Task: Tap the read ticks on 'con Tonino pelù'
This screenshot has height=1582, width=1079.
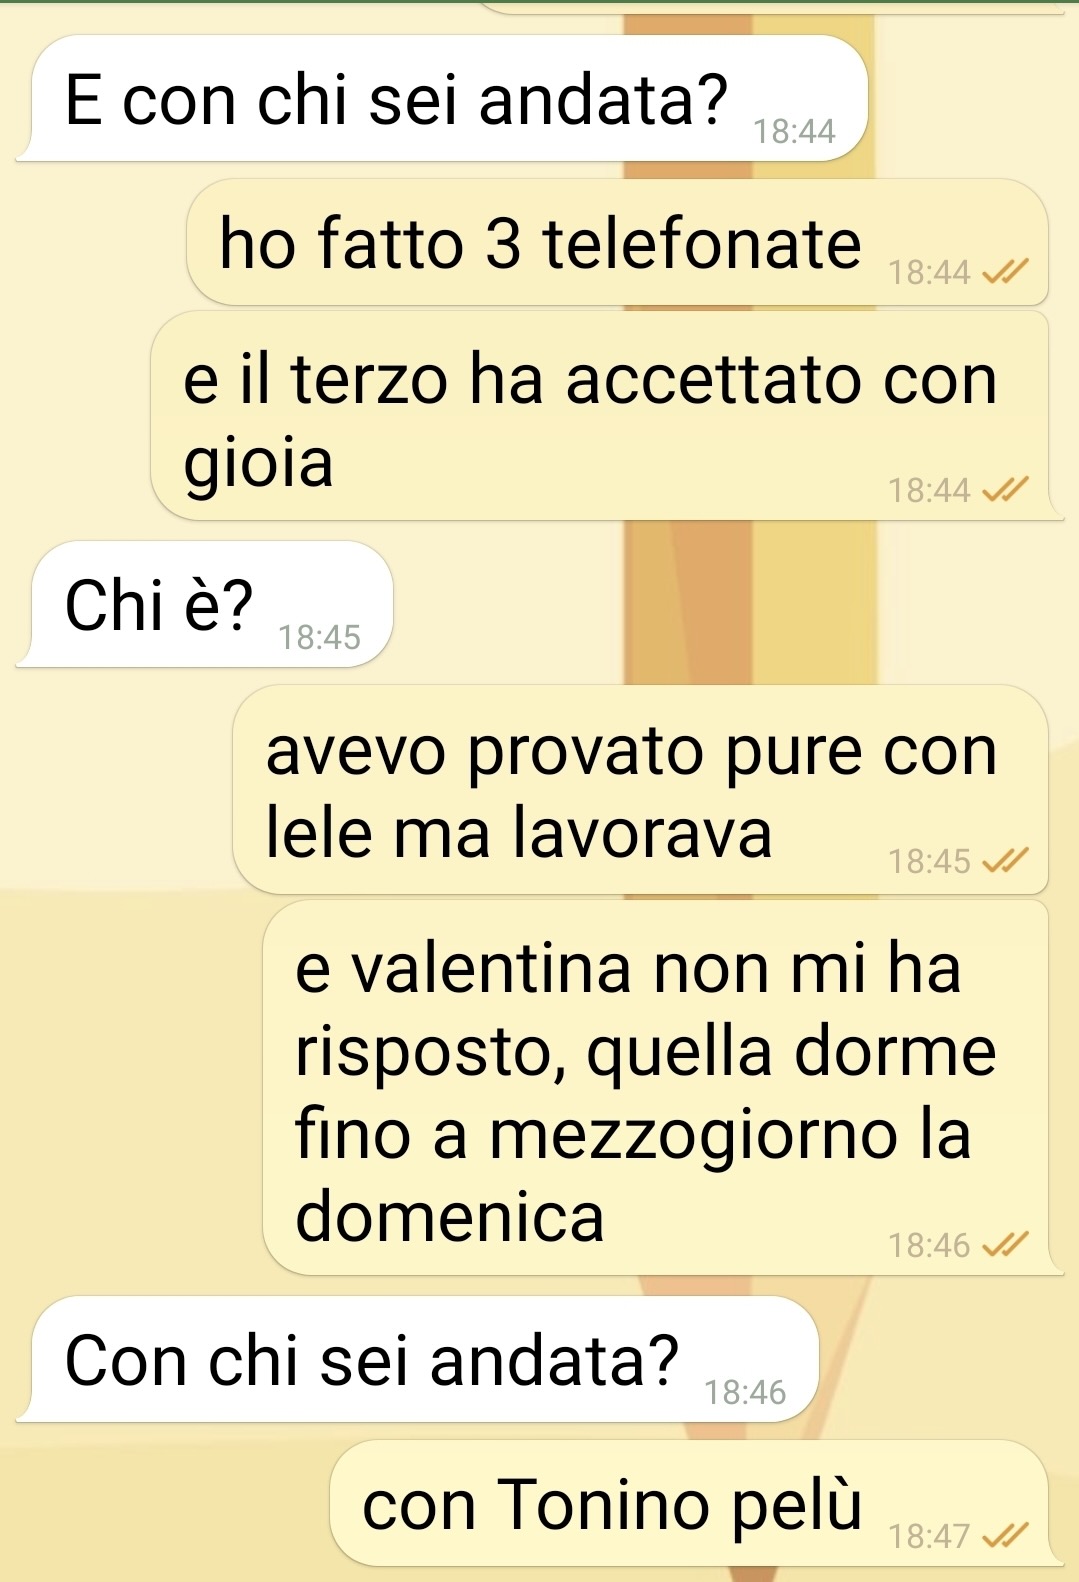Action: point(1005,1535)
